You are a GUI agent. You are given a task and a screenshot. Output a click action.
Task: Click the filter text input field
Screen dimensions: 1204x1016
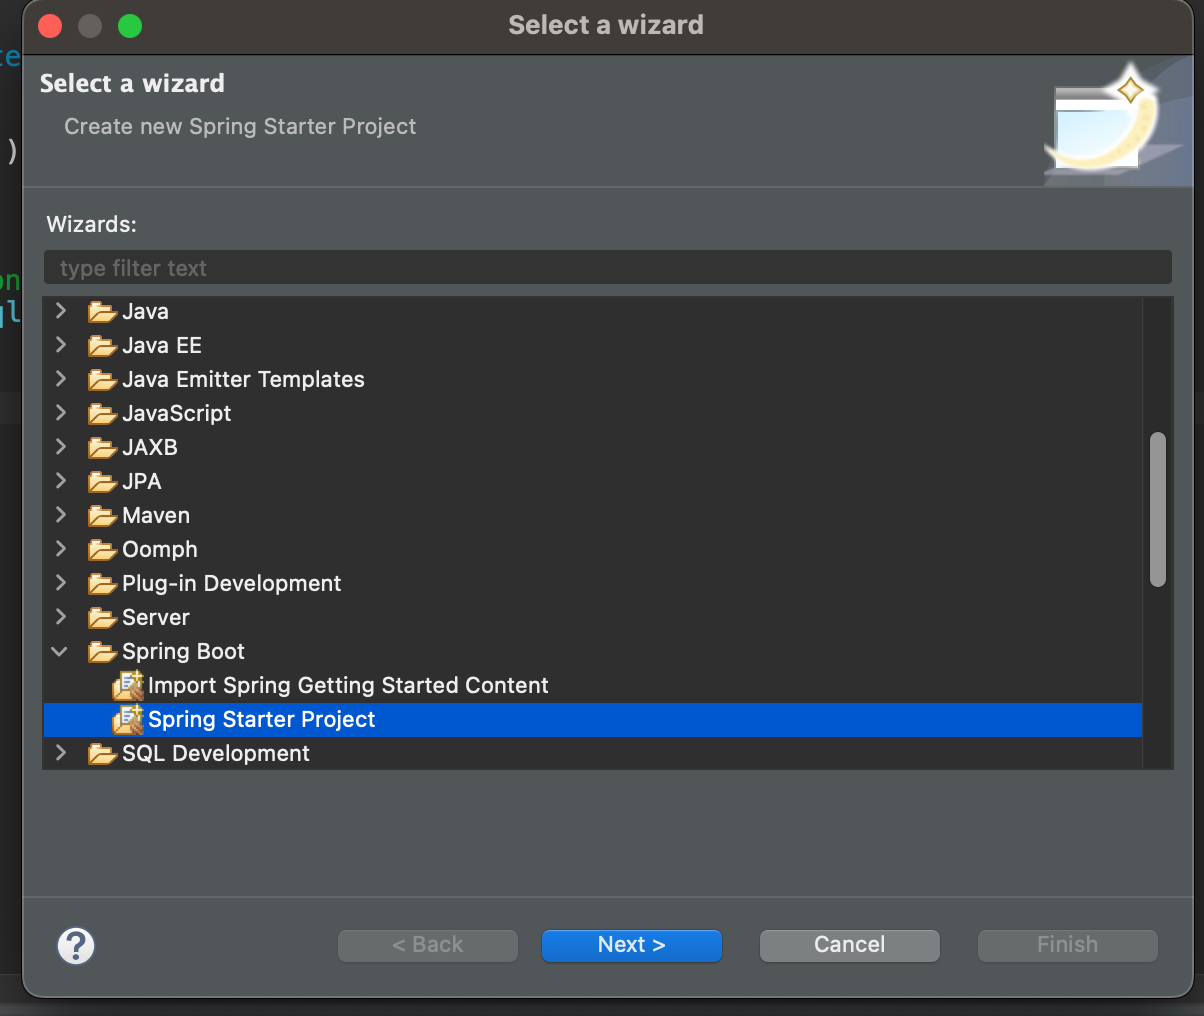point(607,267)
